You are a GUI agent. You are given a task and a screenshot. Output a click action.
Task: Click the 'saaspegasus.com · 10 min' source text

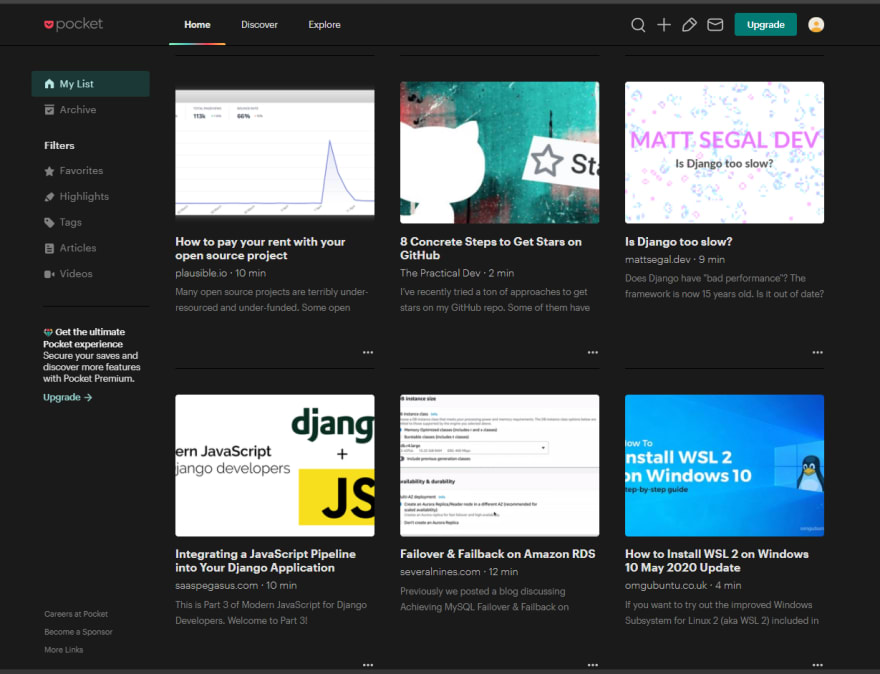236,585
